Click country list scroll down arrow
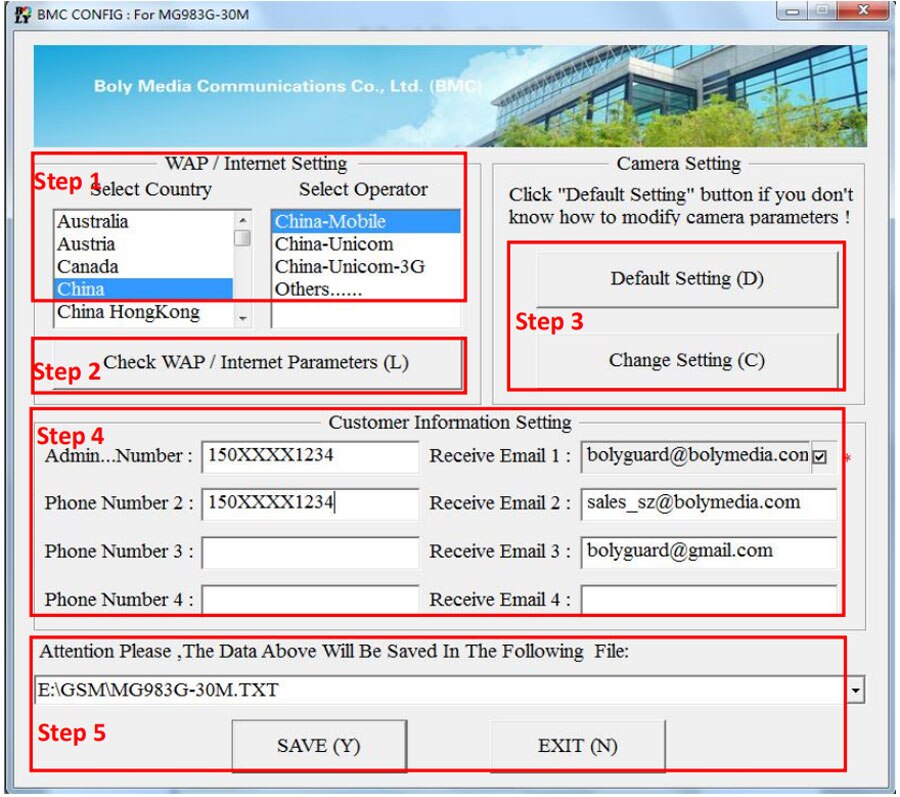The width and height of the screenshot is (900, 797). click(243, 318)
